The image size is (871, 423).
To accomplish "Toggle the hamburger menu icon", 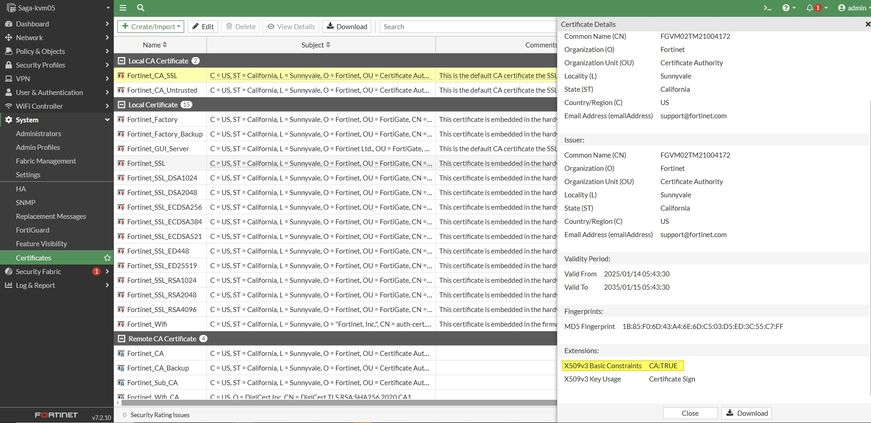I will tap(123, 8).
